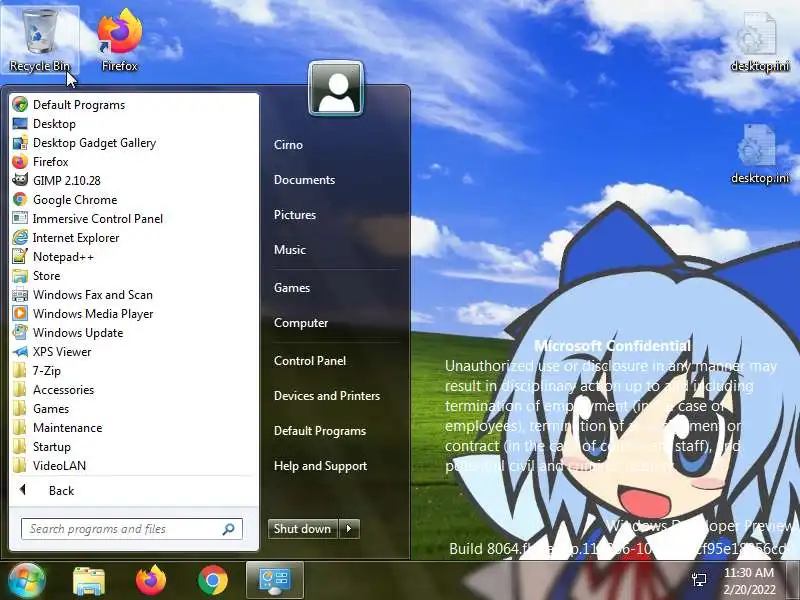The image size is (800, 600).
Task: Open XPS Viewer icon
Action: (20, 352)
